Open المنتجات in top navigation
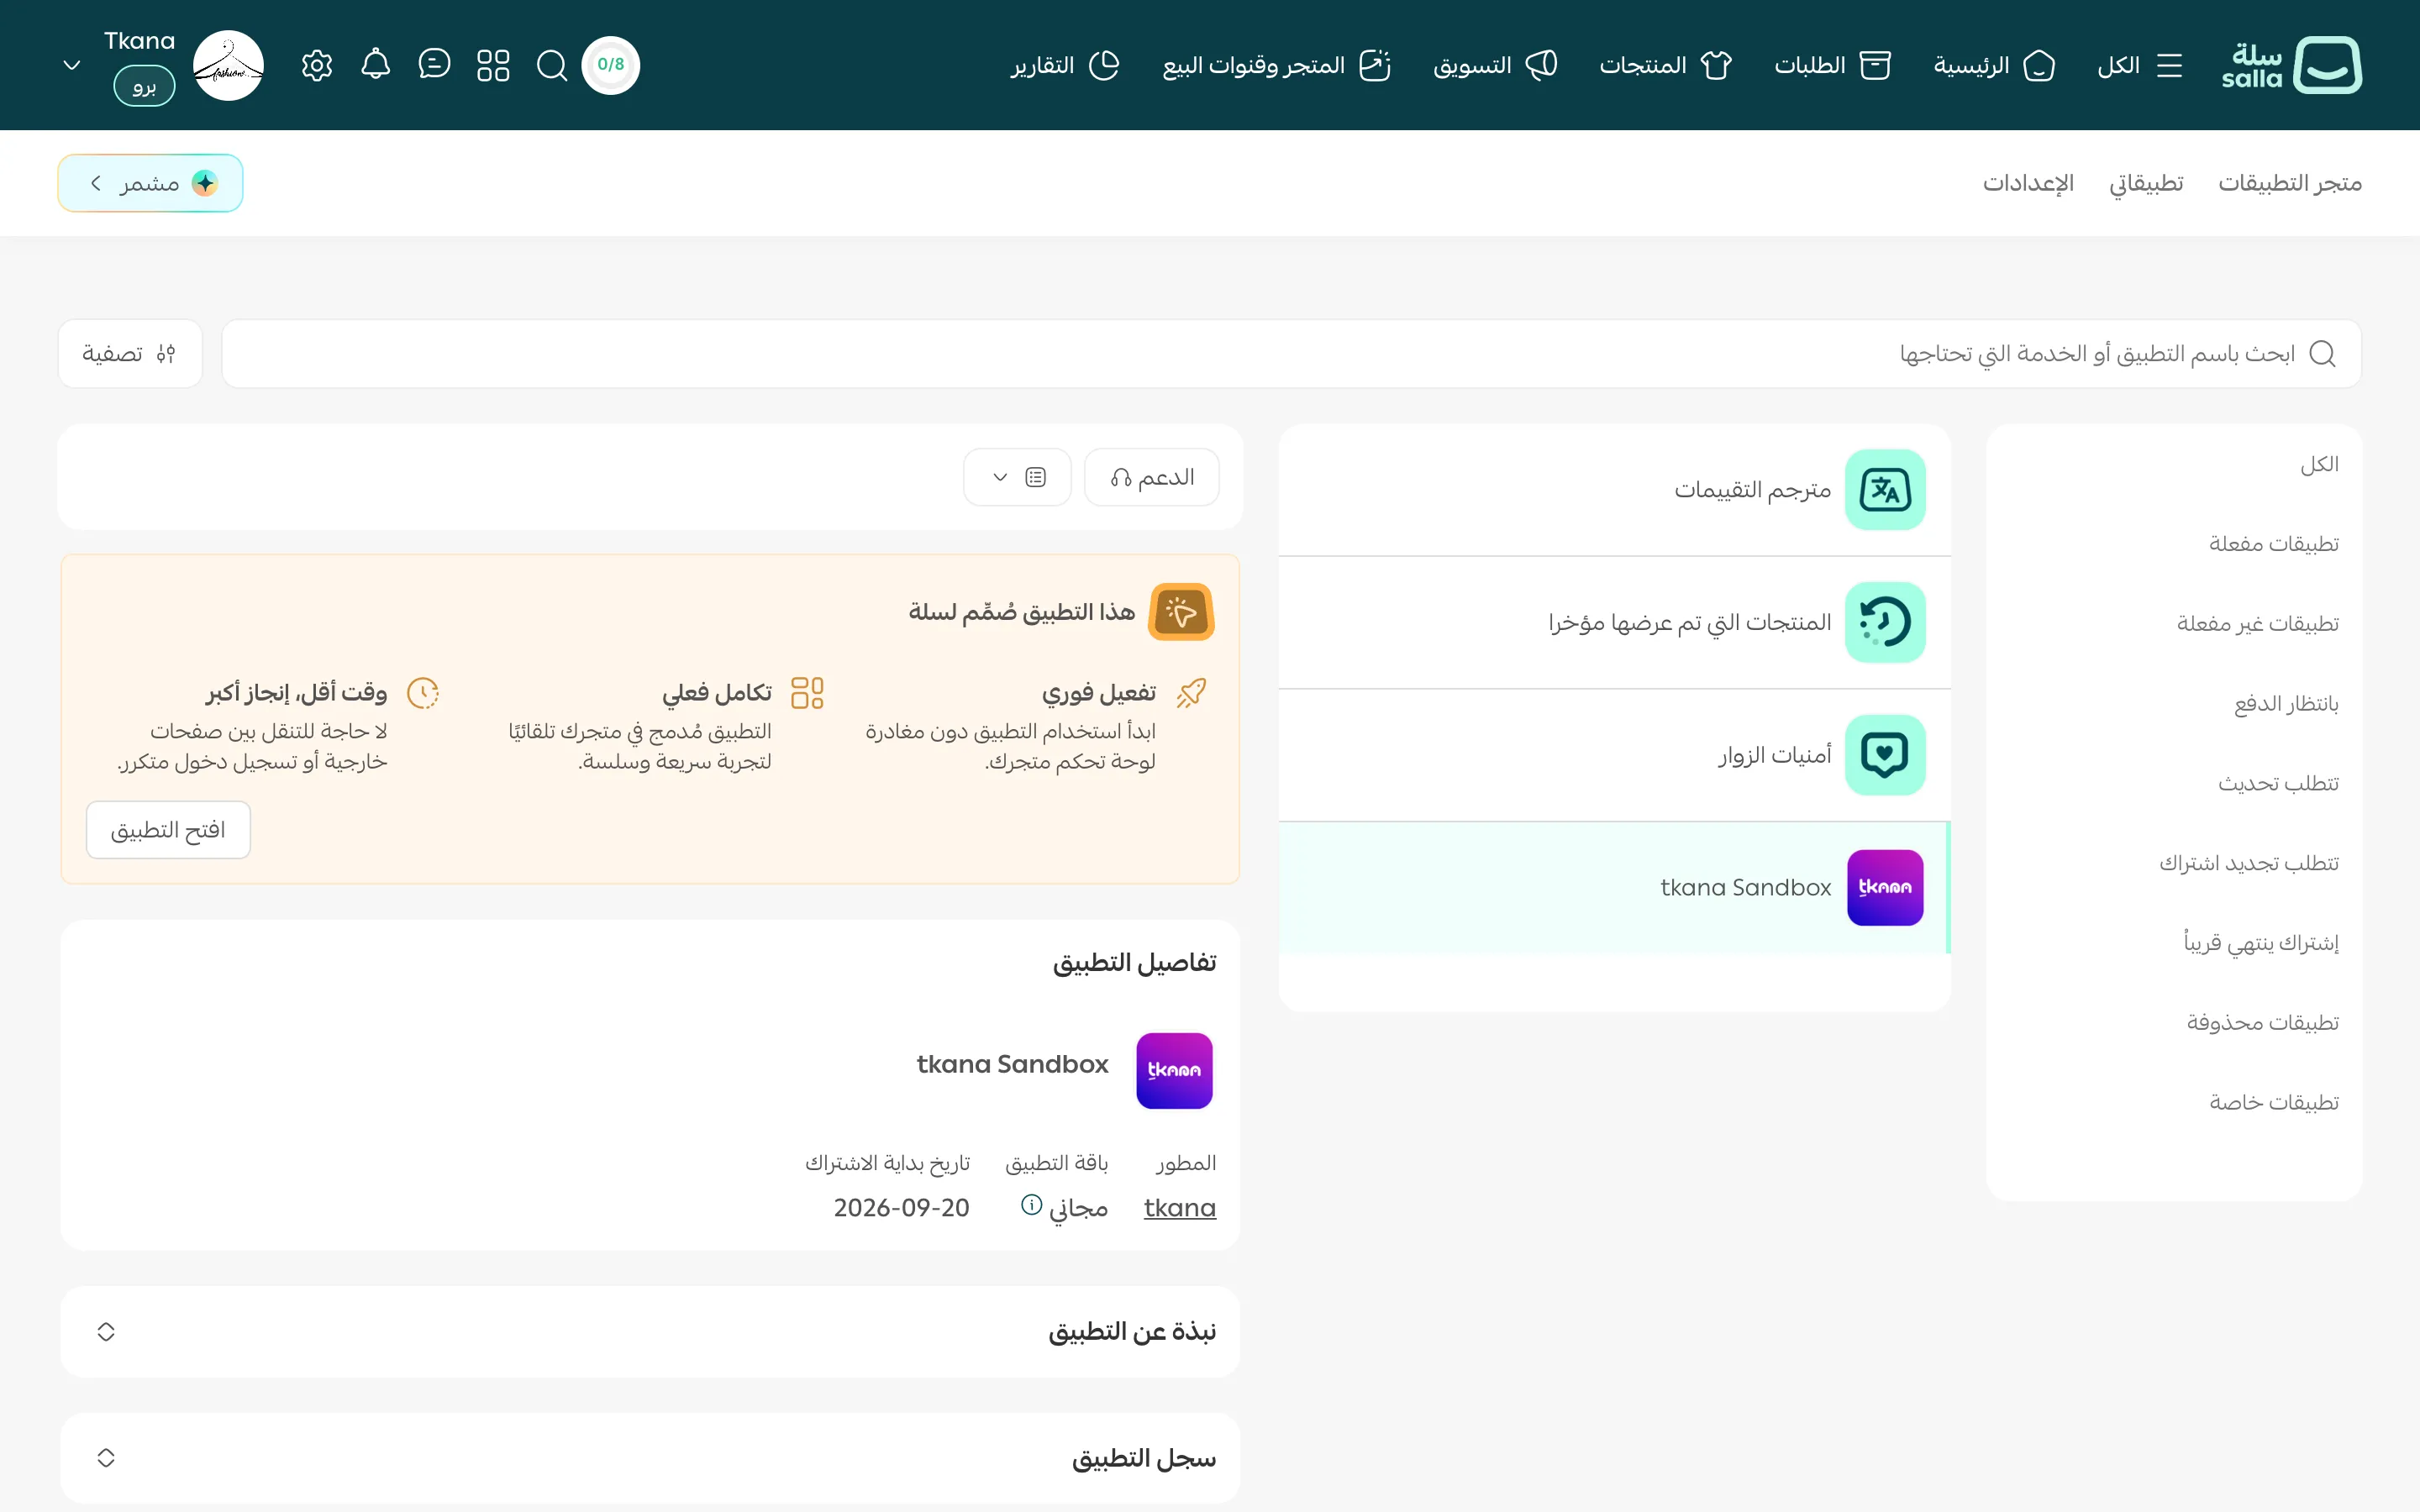 1665,65
